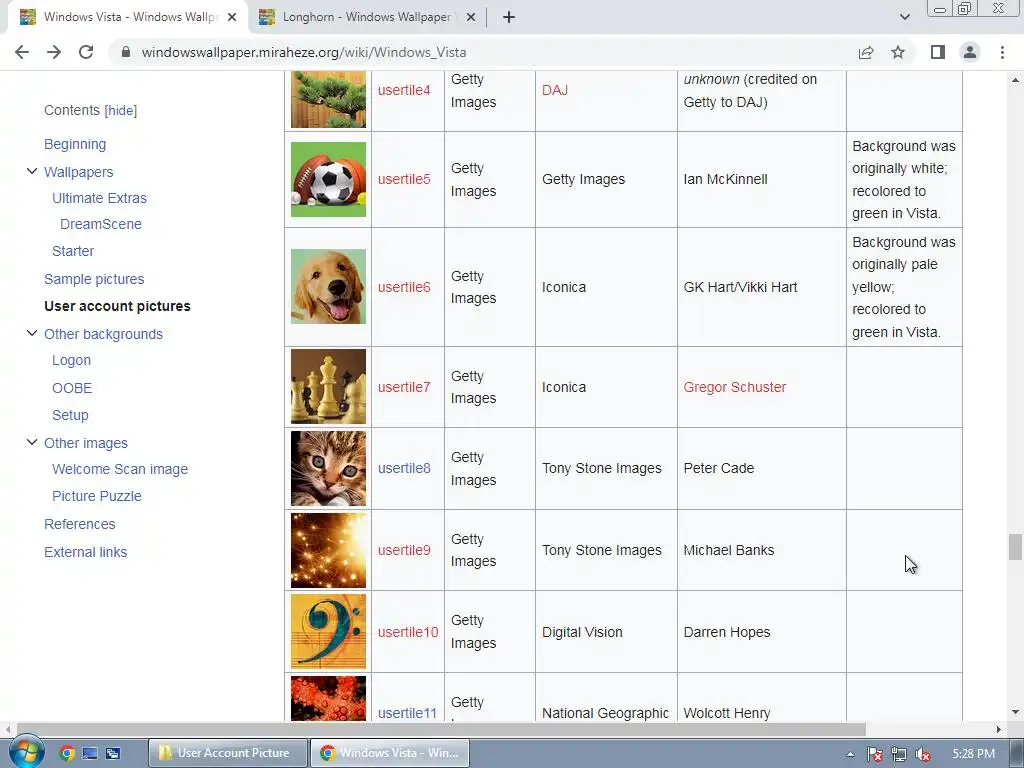Open the chess pieces usertile7 thumbnail

328,387
